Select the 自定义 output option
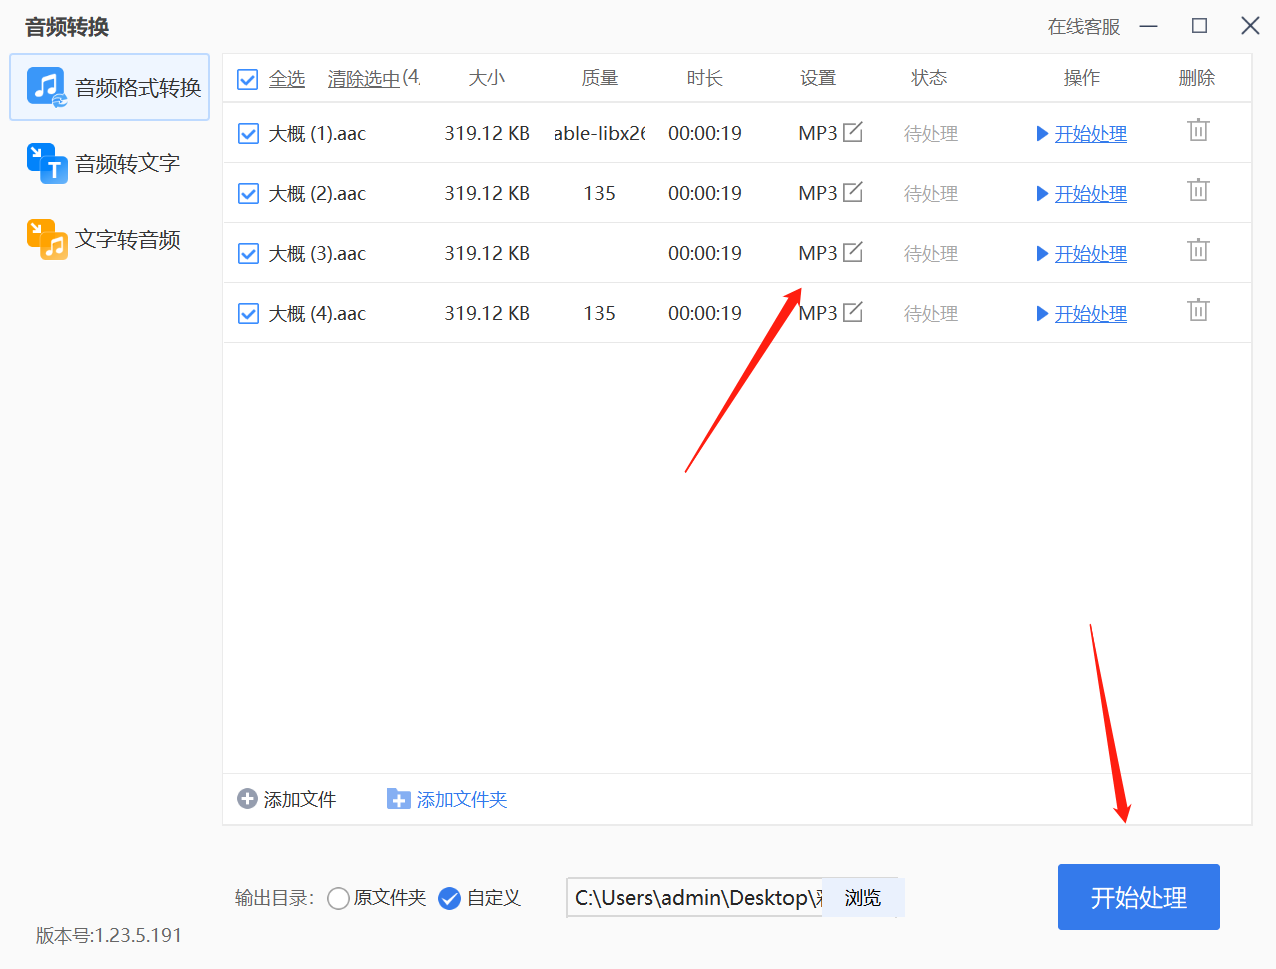Viewport: 1276px width, 969px height. click(x=449, y=898)
